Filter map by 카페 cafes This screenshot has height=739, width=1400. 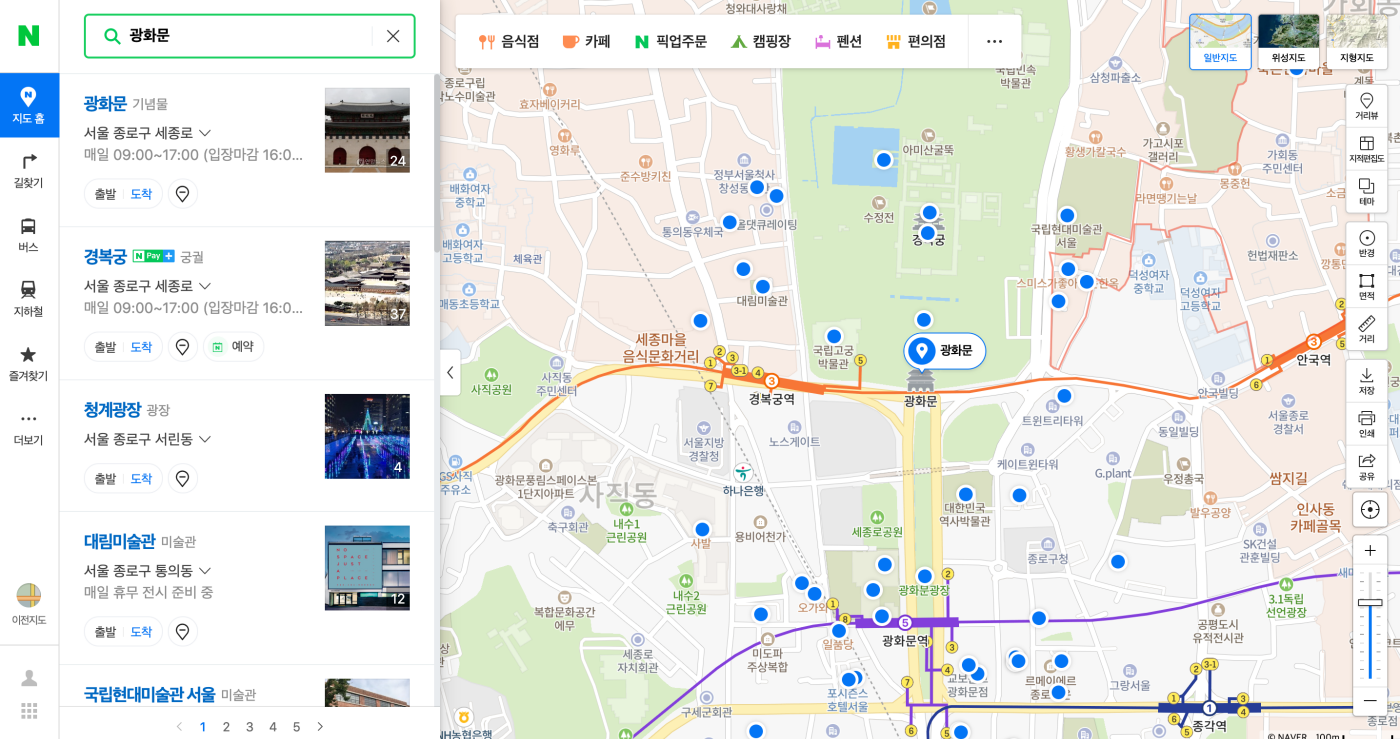coord(586,41)
